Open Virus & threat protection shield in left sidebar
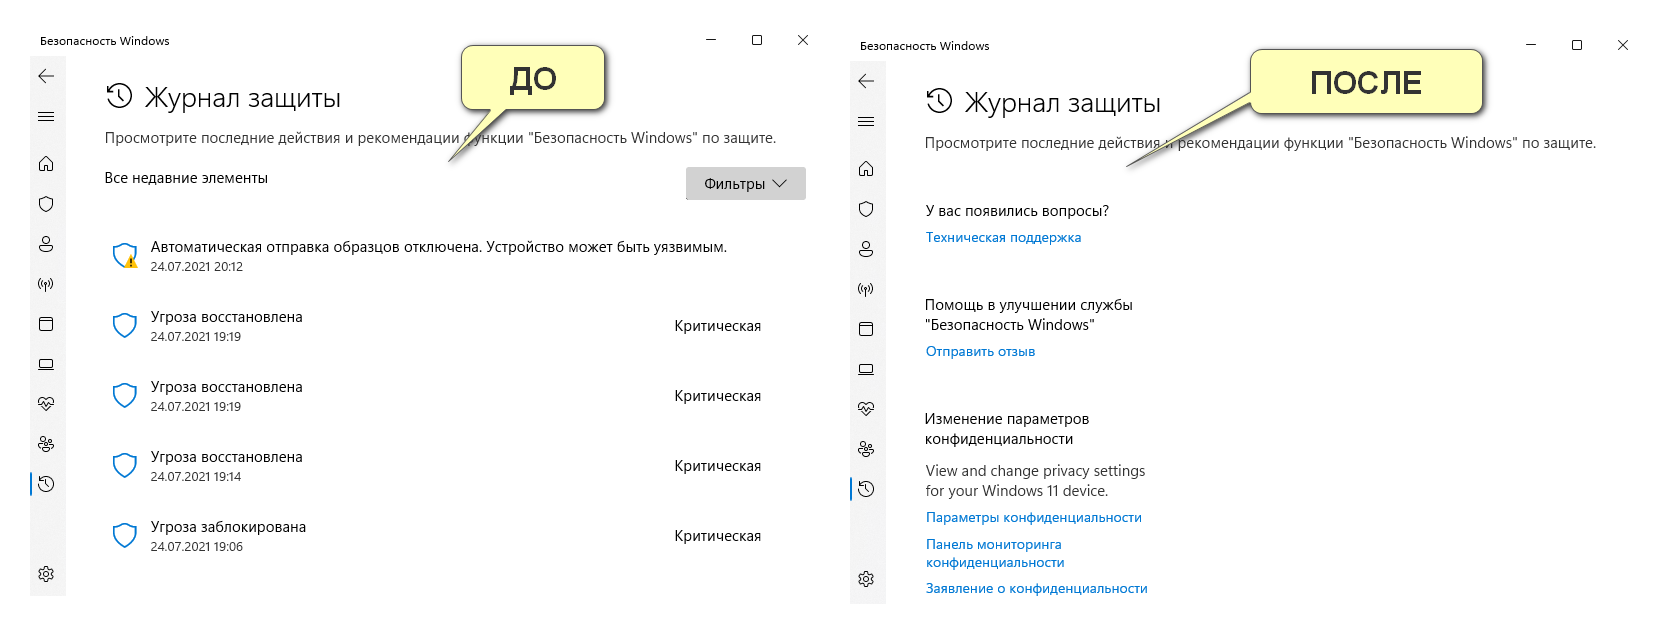 pyautogui.click(x=46, y=204)
